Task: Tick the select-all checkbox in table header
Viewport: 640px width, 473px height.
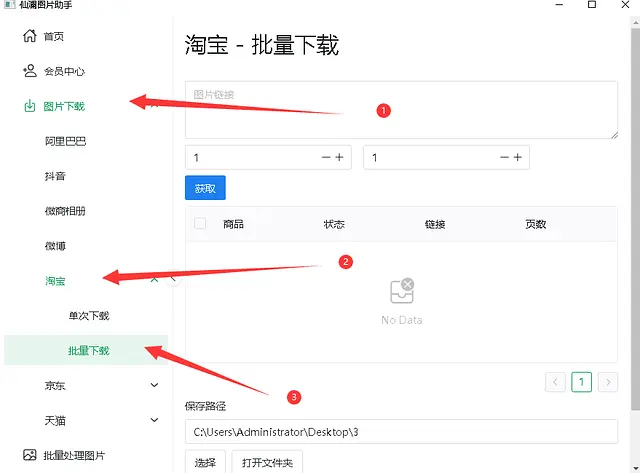Action: click(x=200, y=223)
